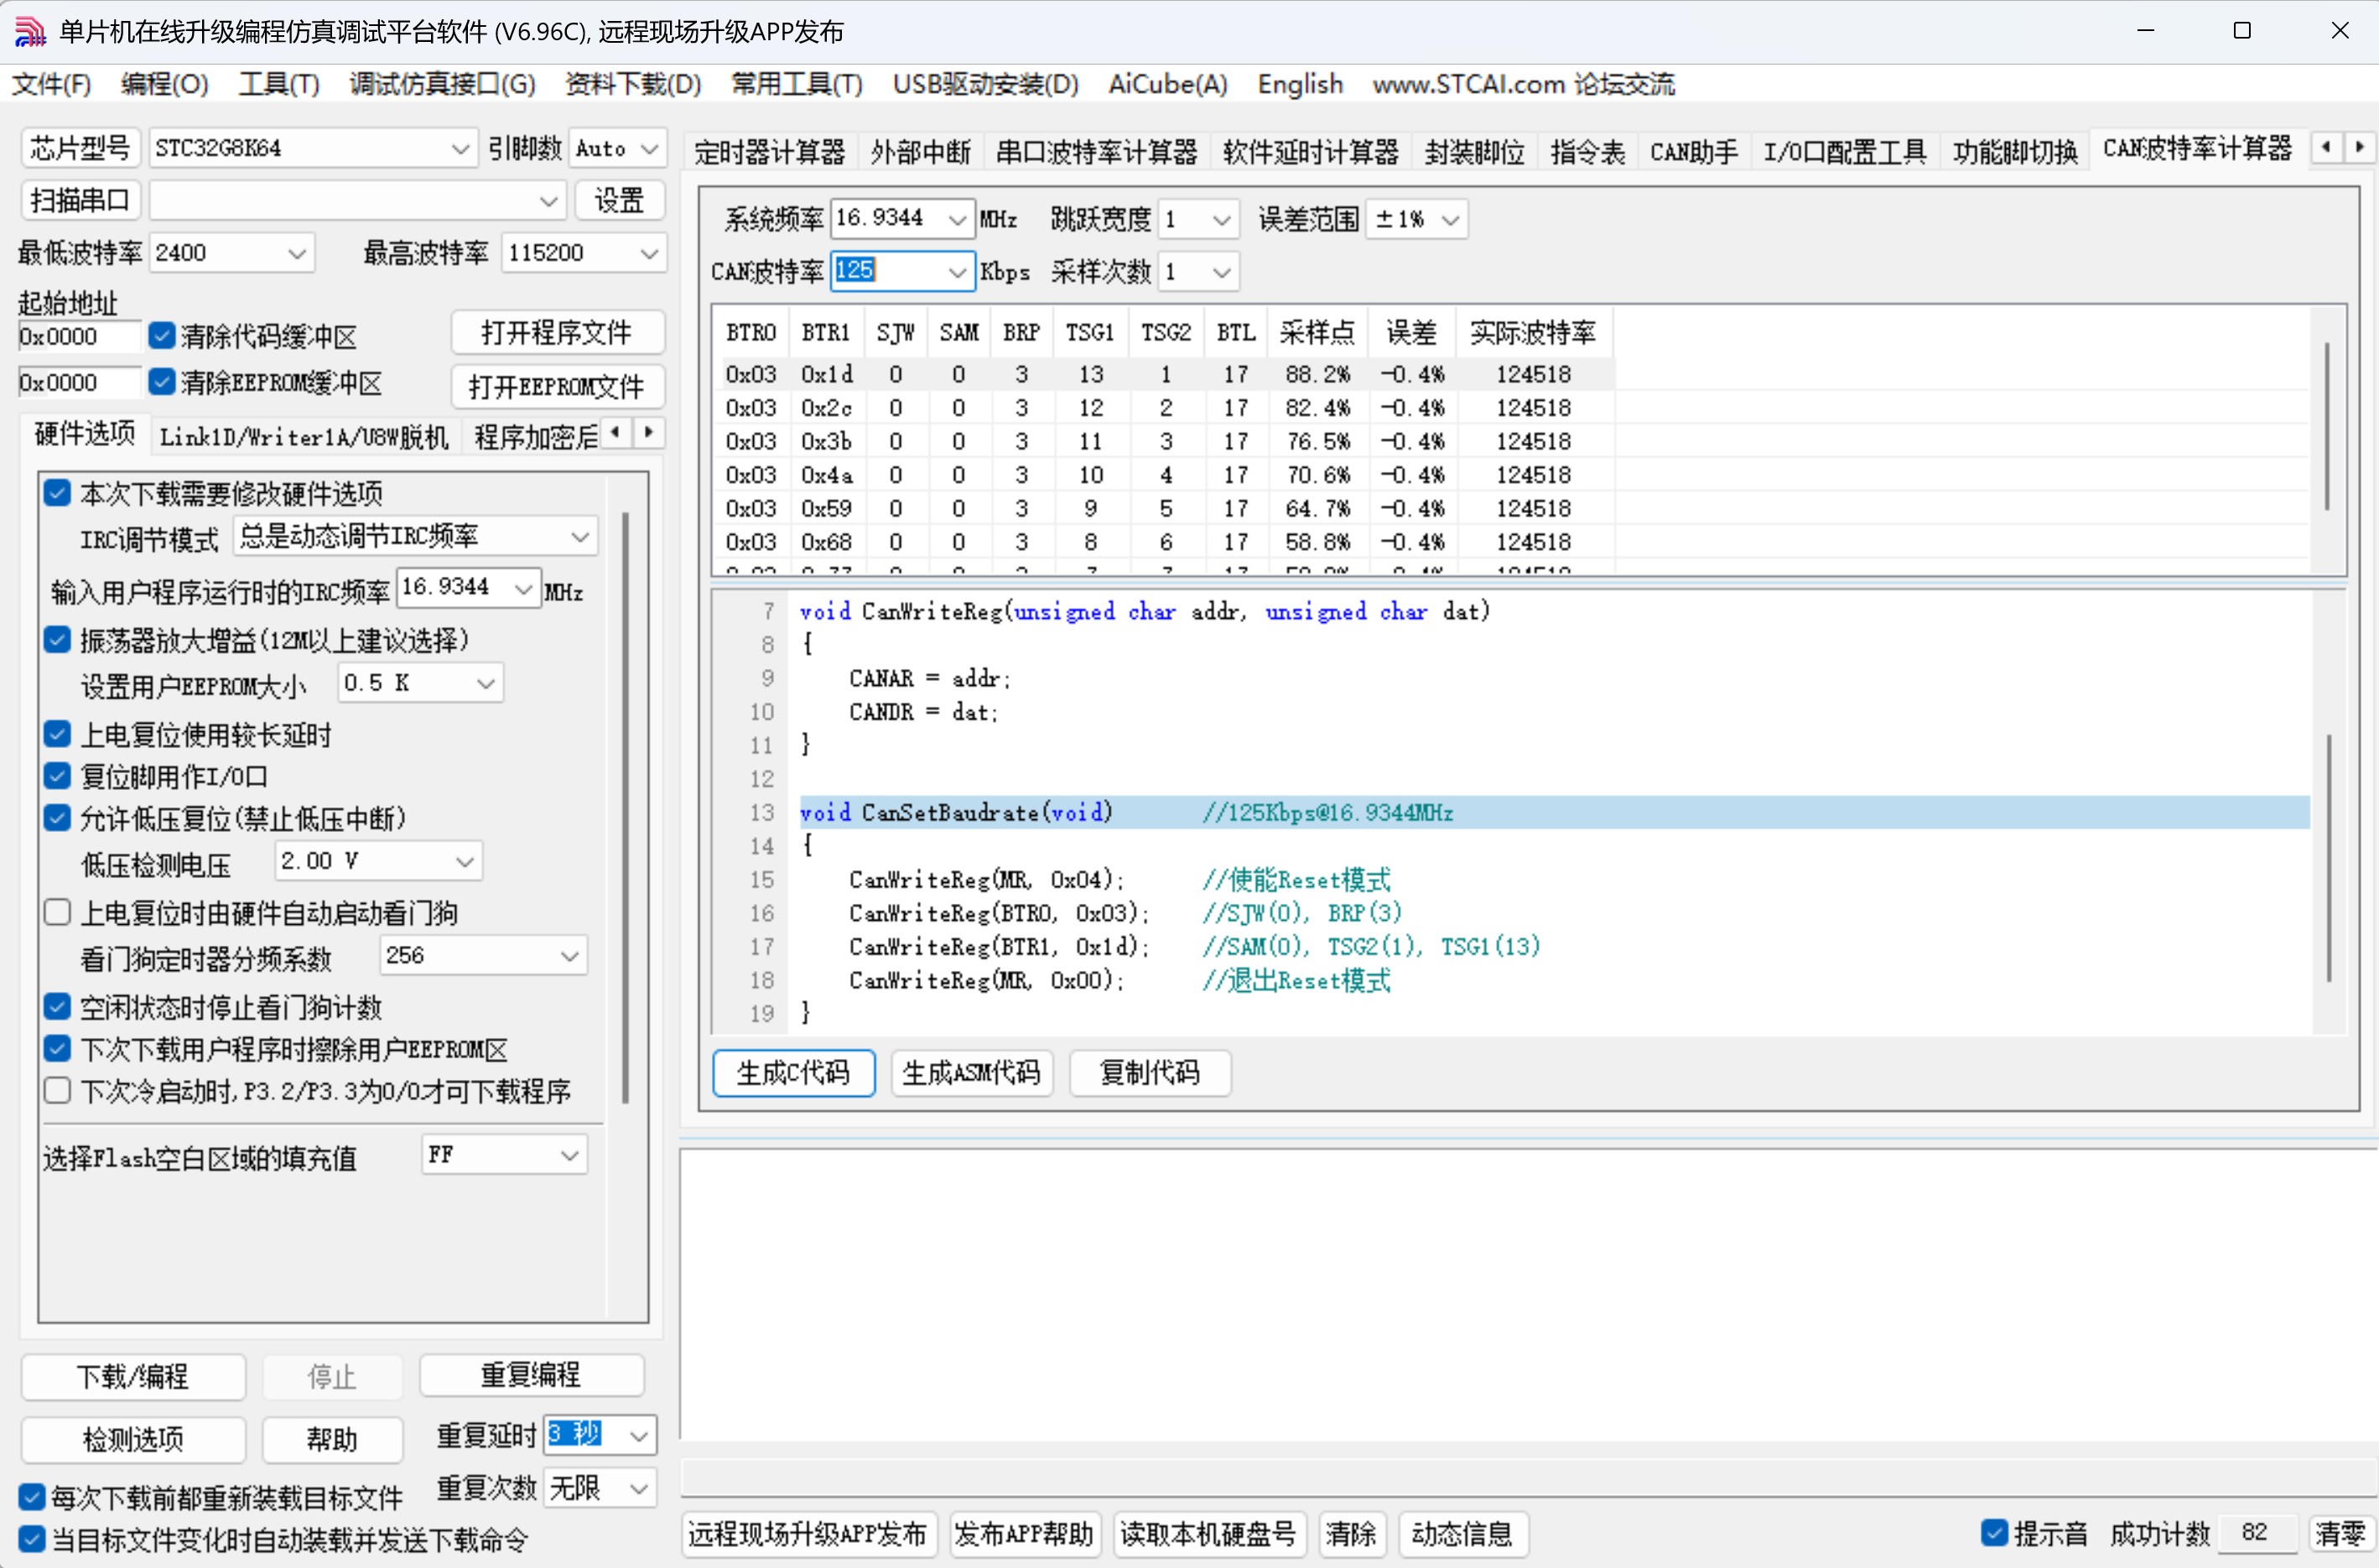This screenshot has height=1568, width=2379.
Task: Switch to the CAN助手 tab
Action: (1693, 151)
